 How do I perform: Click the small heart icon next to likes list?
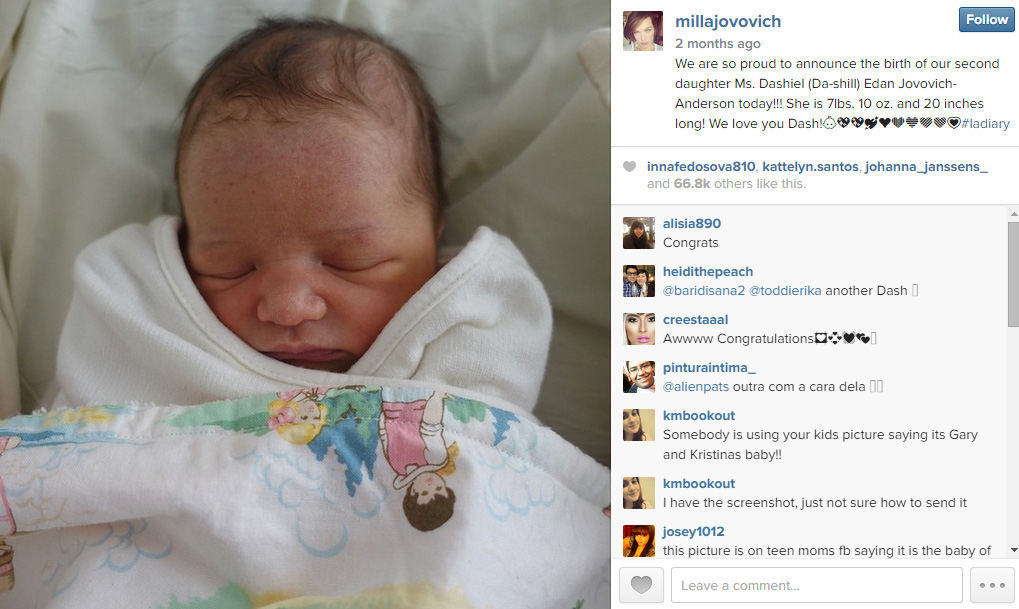pos(629,166)
